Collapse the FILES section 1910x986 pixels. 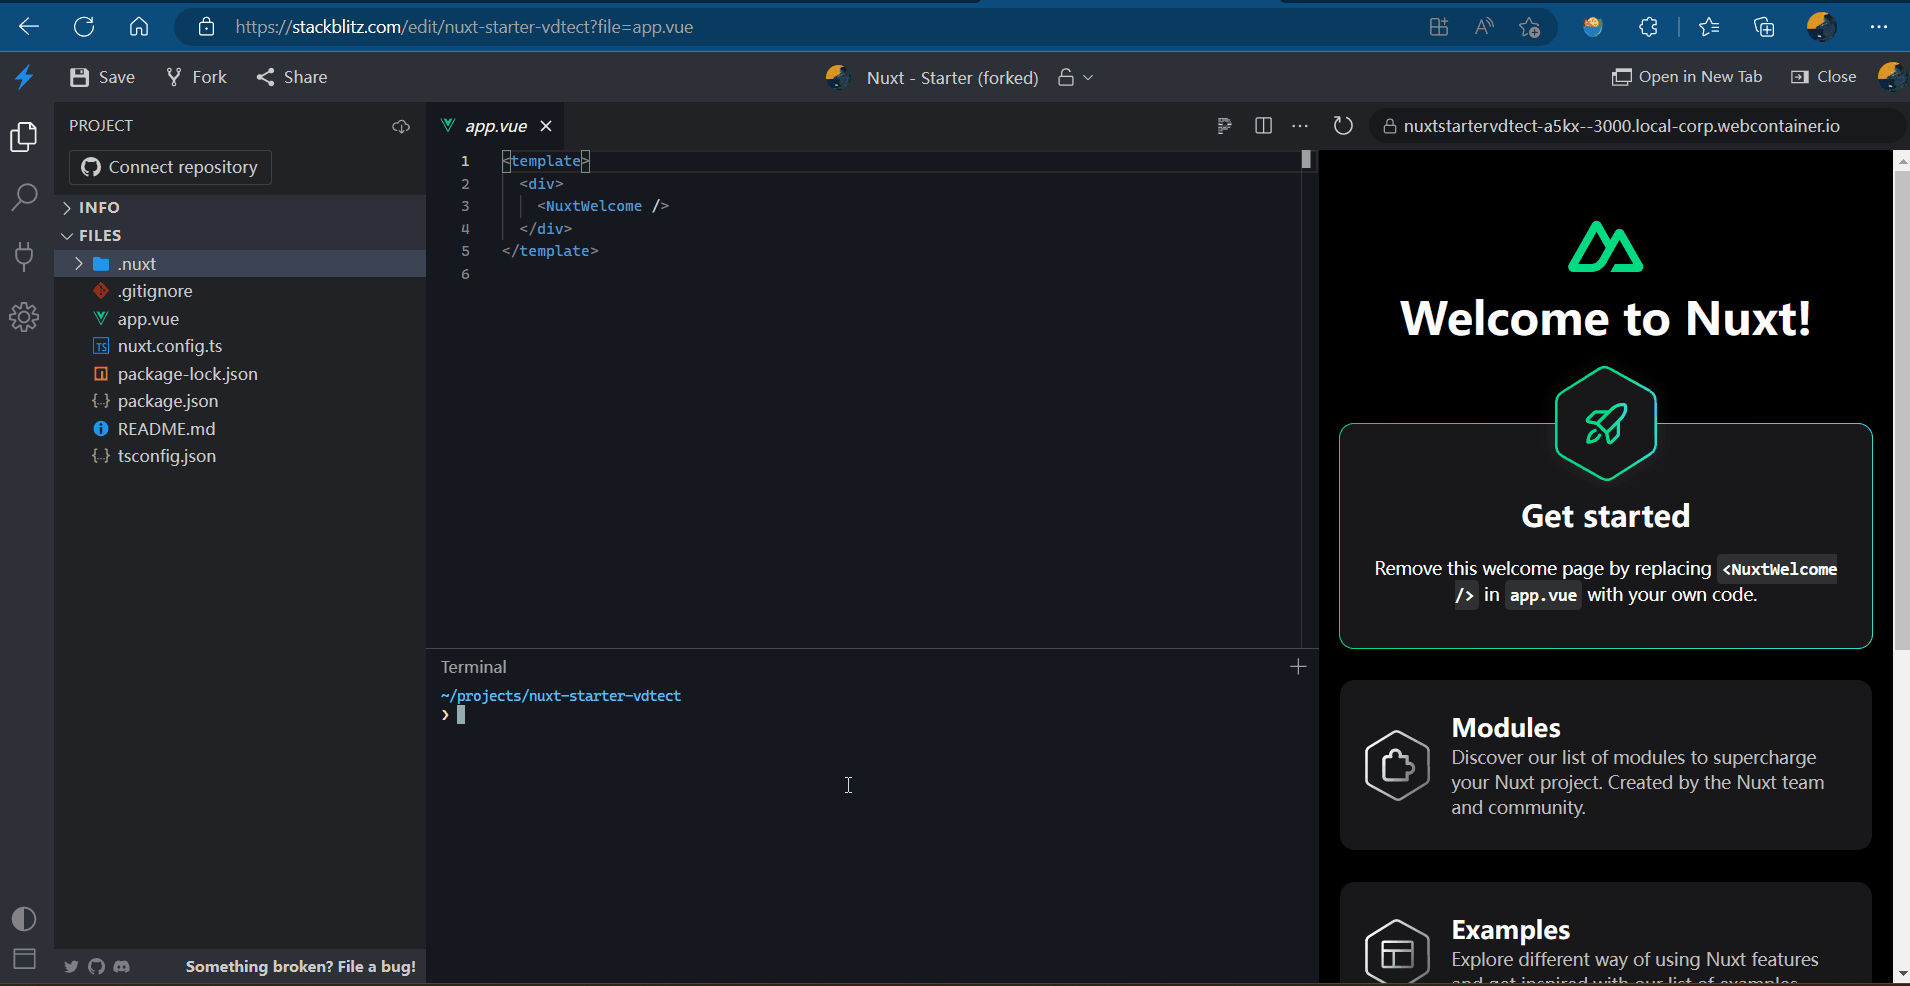coord(240,236)
